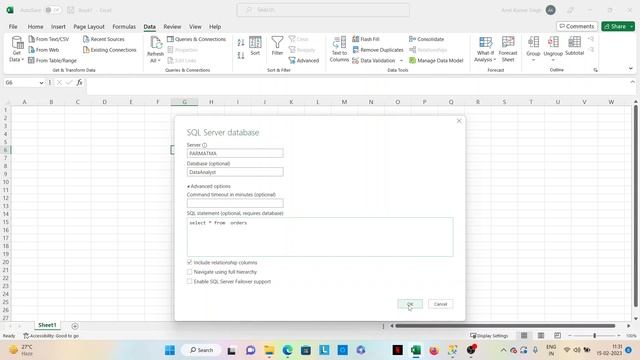Open the Name Box dropdown
The image size is (640, 360).
coord(41,83)
